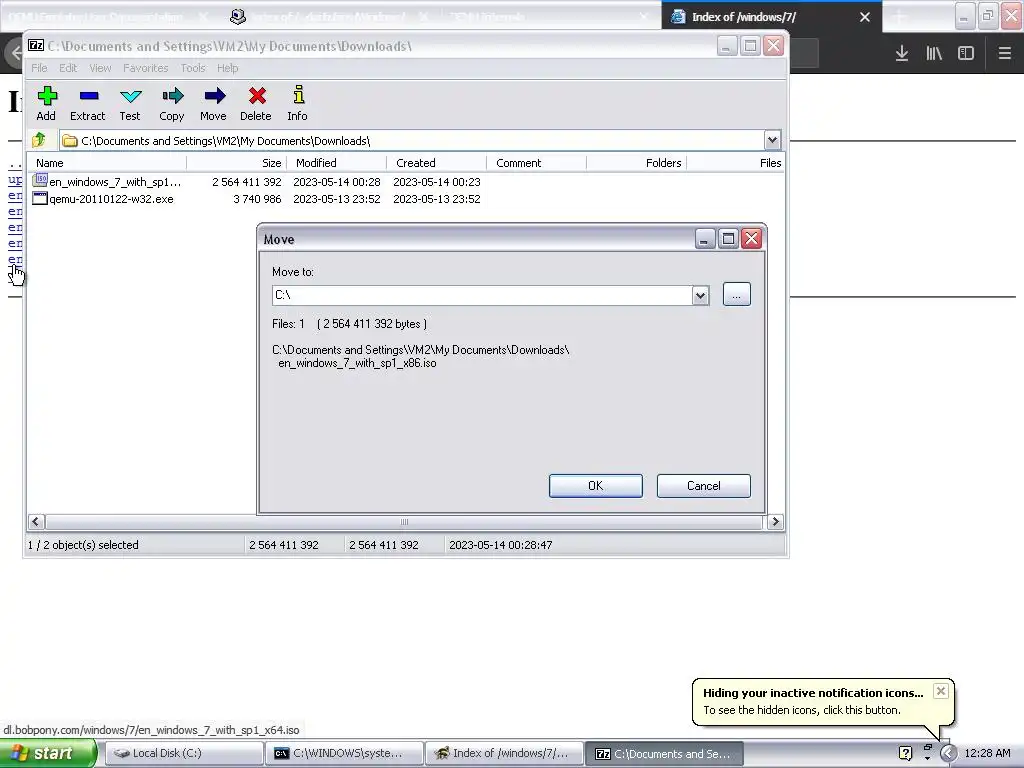Cancel the Move dialog
The height and width of the screenshot is (768, 1024).
coord(703,486)
